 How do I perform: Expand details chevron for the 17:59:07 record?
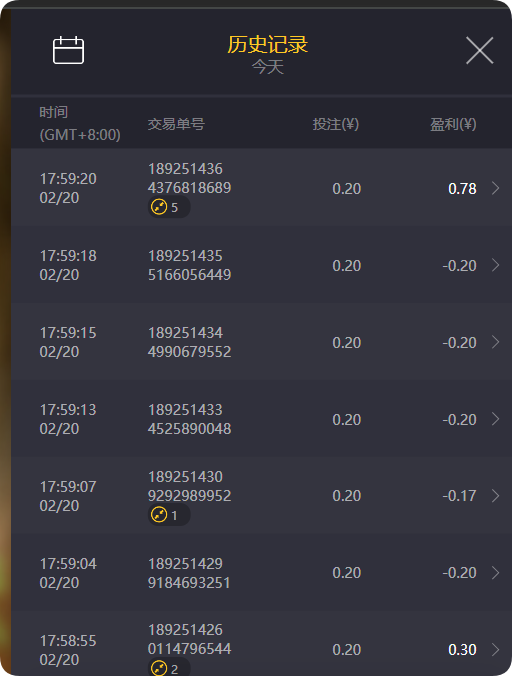[x=496, y=496]
